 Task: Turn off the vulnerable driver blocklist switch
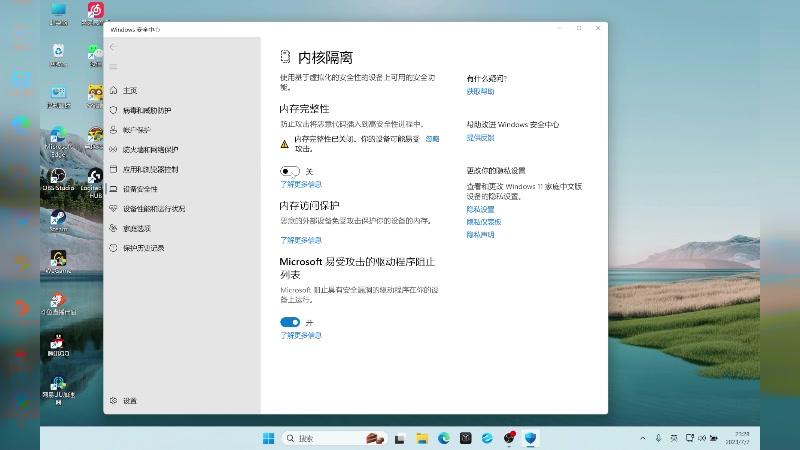(289, 322)
